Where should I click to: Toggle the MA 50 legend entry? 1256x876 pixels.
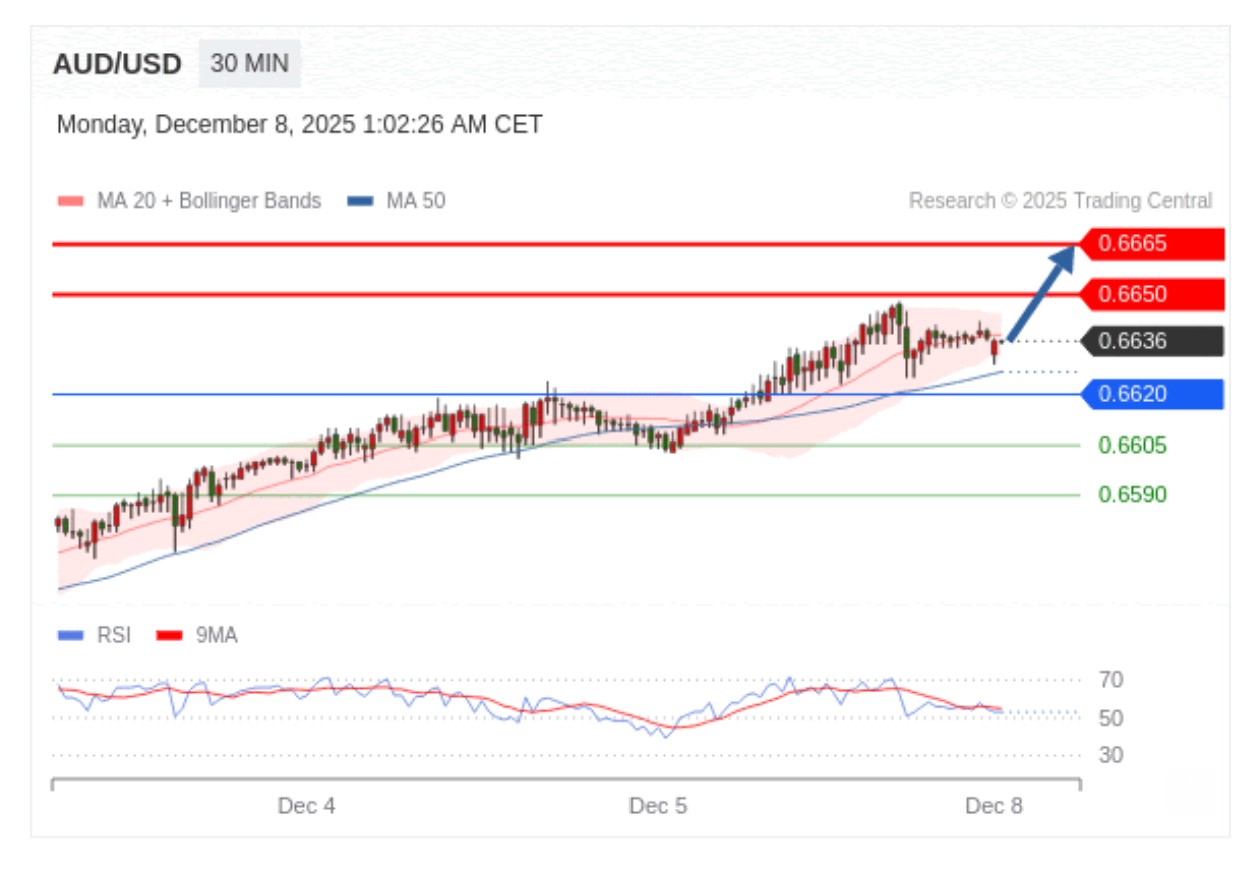pos(397,201)
